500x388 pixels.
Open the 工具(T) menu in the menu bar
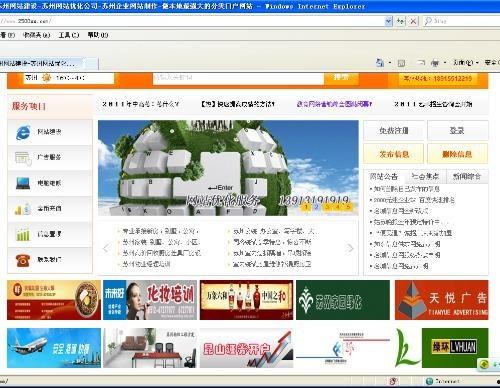(69, 35)
